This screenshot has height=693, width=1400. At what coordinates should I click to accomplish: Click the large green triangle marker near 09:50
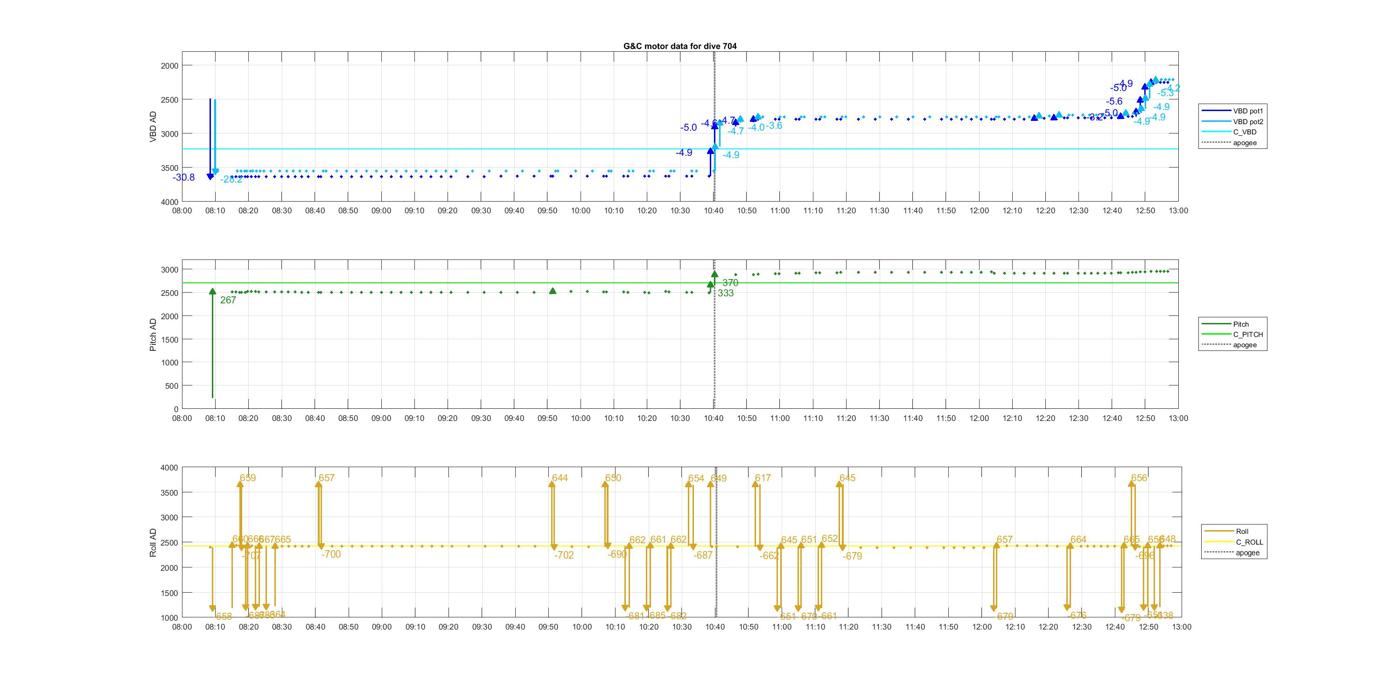pos(553,291)
